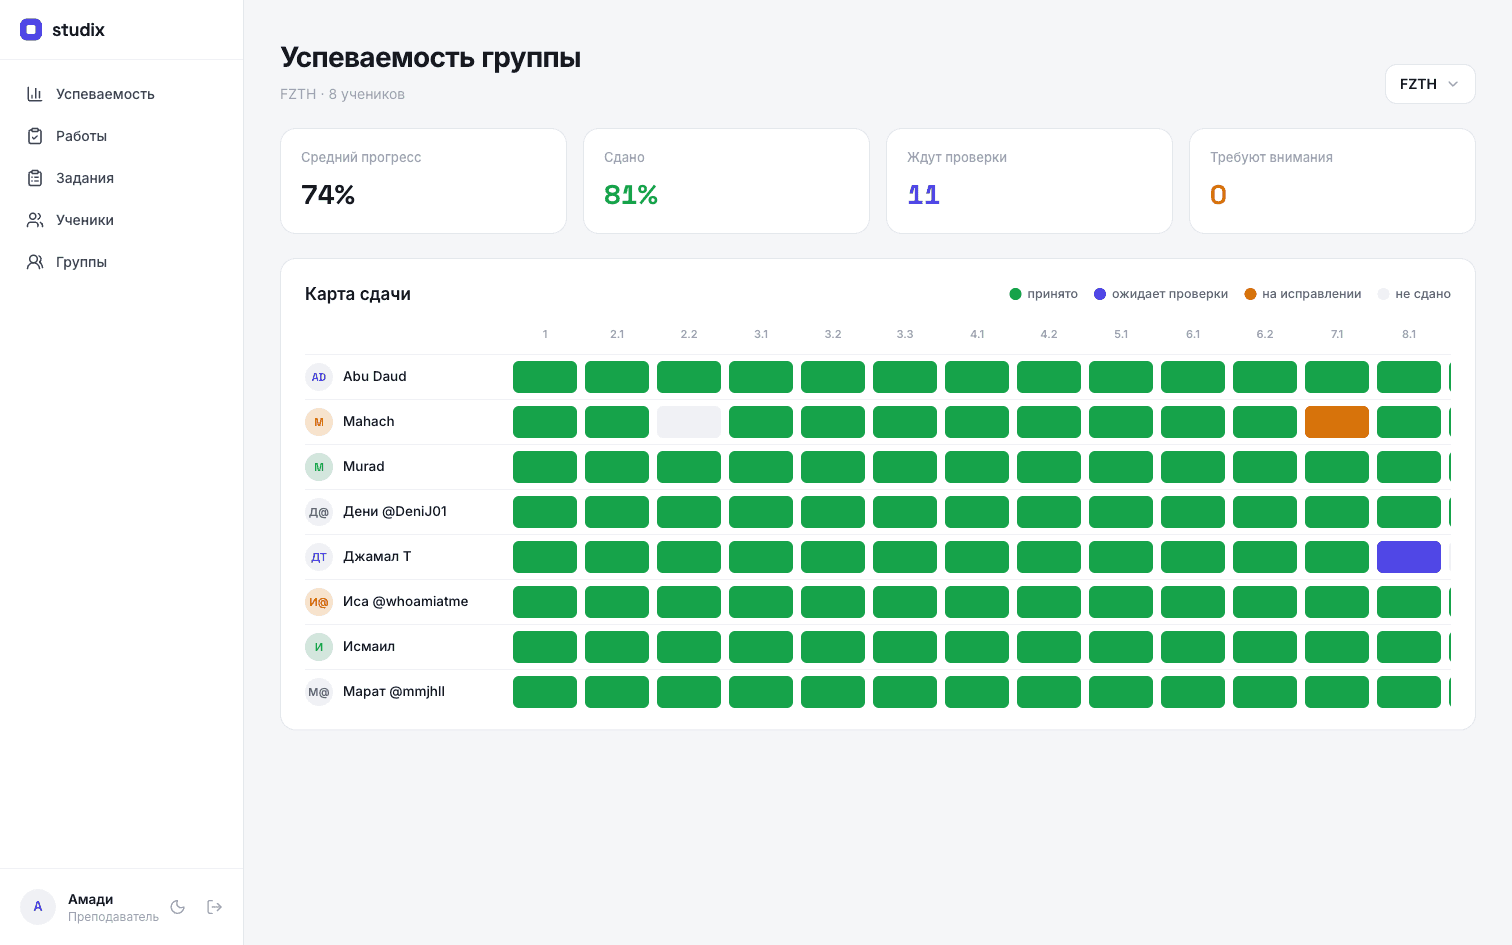Click the logout icon
Viewport: 1512px width, 945px height.
214,907
